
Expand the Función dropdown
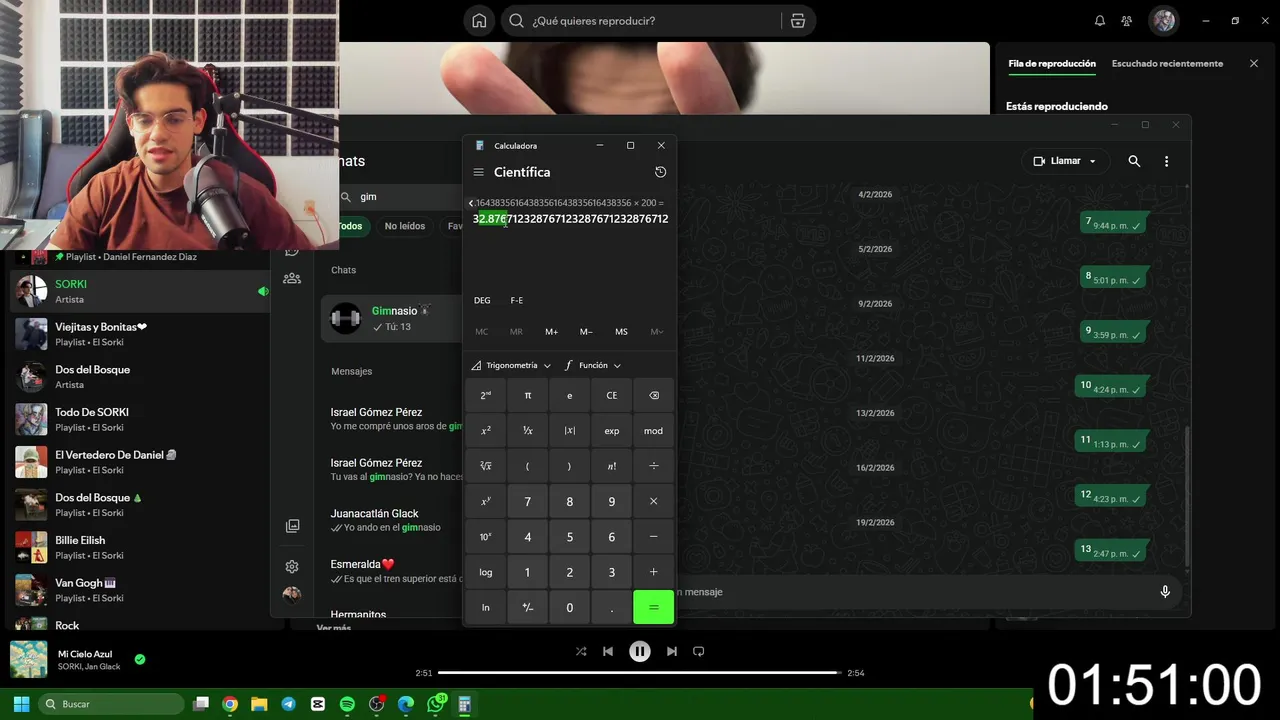(593, 365)
